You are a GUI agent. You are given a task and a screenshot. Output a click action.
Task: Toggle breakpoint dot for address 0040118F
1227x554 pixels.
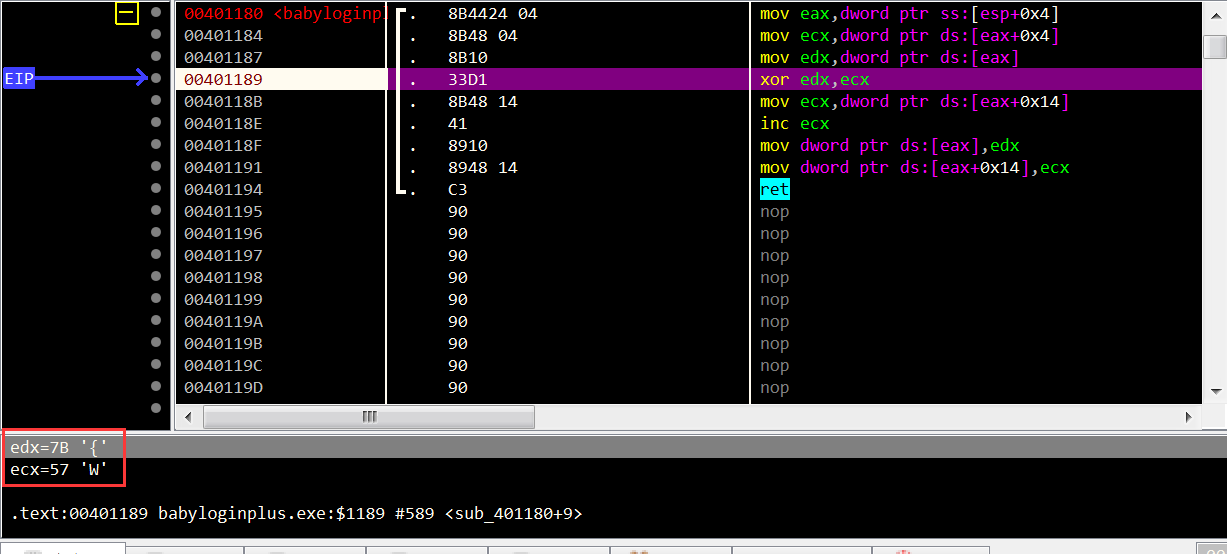pyautogui.click(x=155, y=145)
